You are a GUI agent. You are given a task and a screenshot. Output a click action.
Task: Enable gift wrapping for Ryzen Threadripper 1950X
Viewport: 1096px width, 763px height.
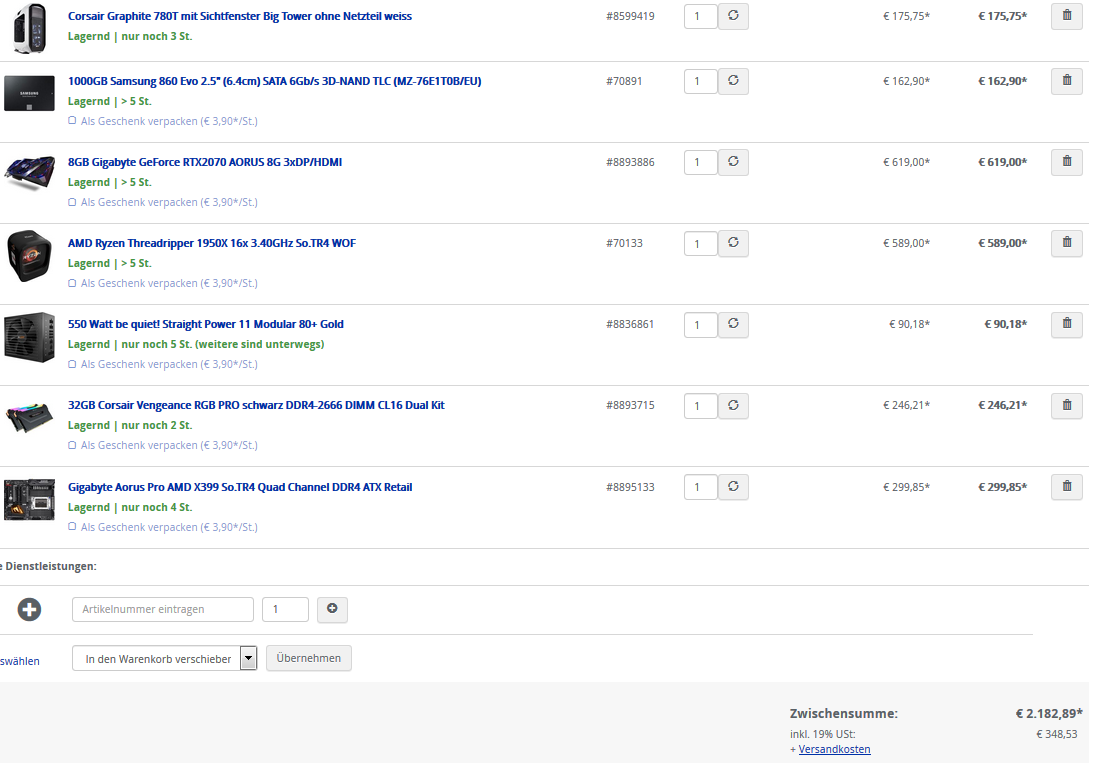72,283
